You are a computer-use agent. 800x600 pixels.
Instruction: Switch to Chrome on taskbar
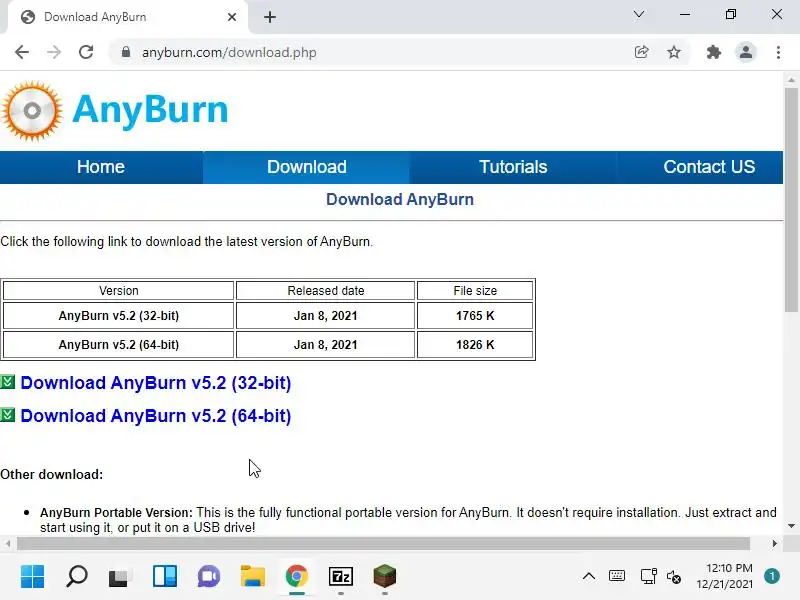point(296,577)
